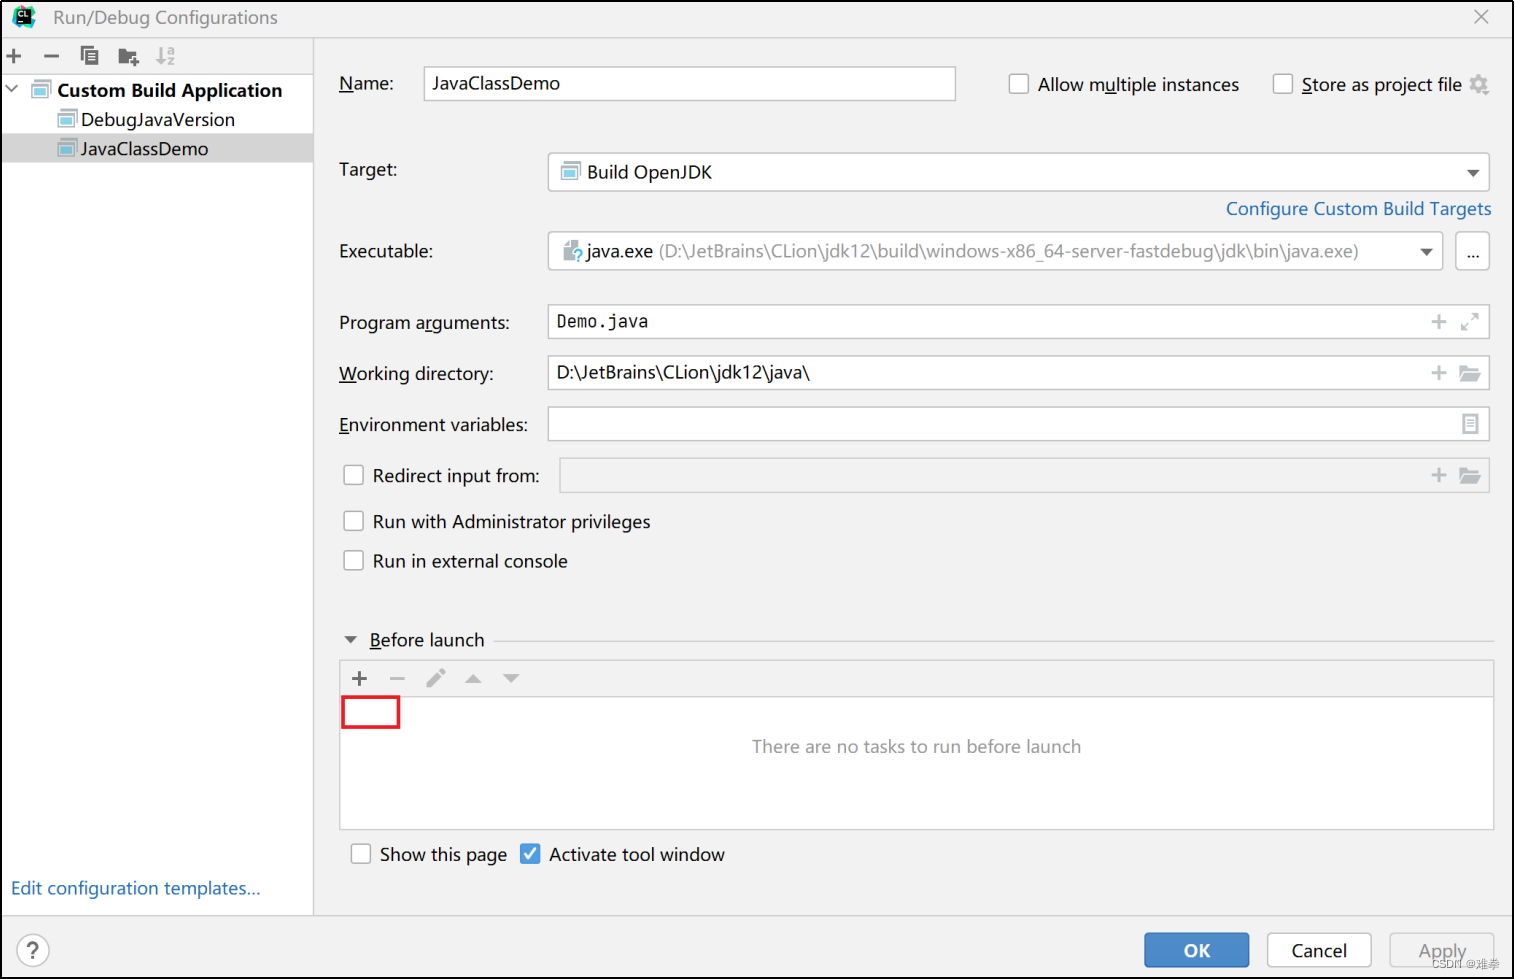Enable Store as project file

[1283, 84]
